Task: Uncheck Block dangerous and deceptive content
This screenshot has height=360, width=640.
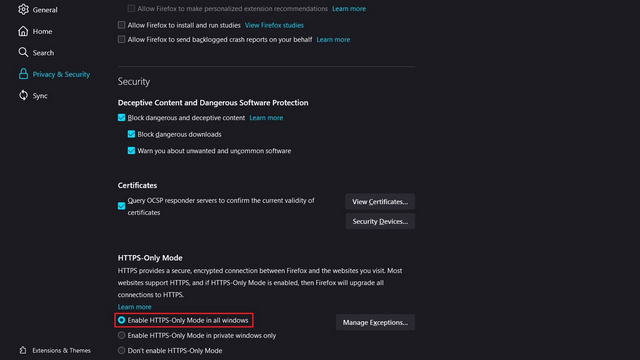Action: [122, 118]
